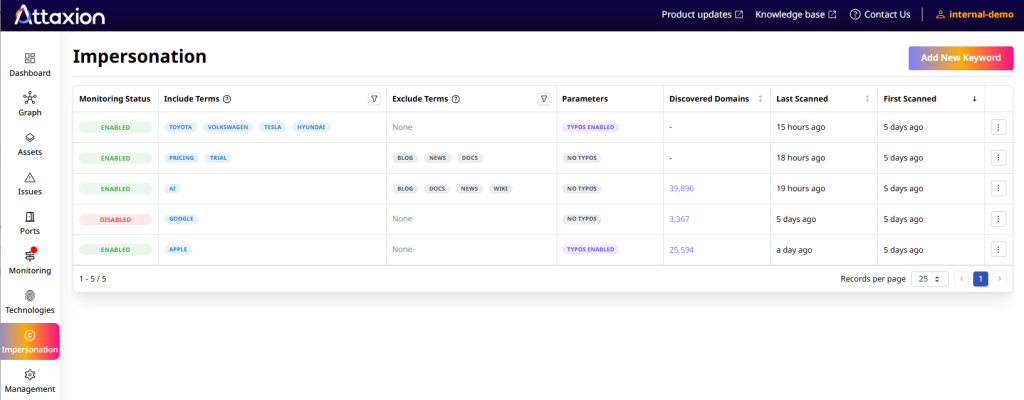The height and width of the screenshot is (400, 1024).
Task: Open Technologies fingerprint item in the sidebar
Action: click(x=29, y=302)
